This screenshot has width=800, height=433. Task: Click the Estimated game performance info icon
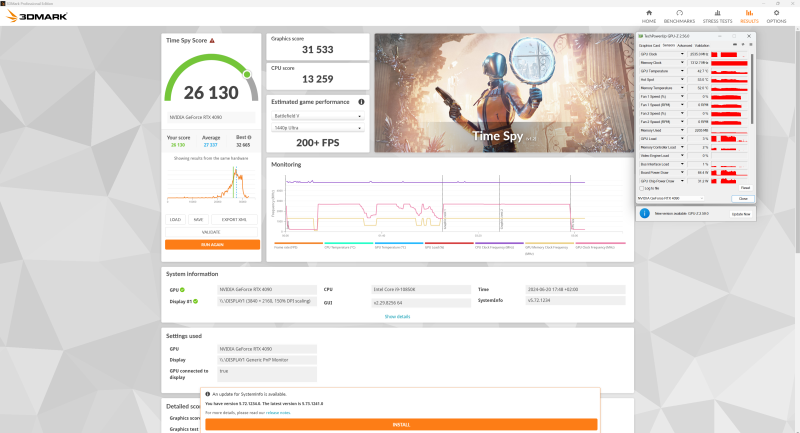(361, 101)
